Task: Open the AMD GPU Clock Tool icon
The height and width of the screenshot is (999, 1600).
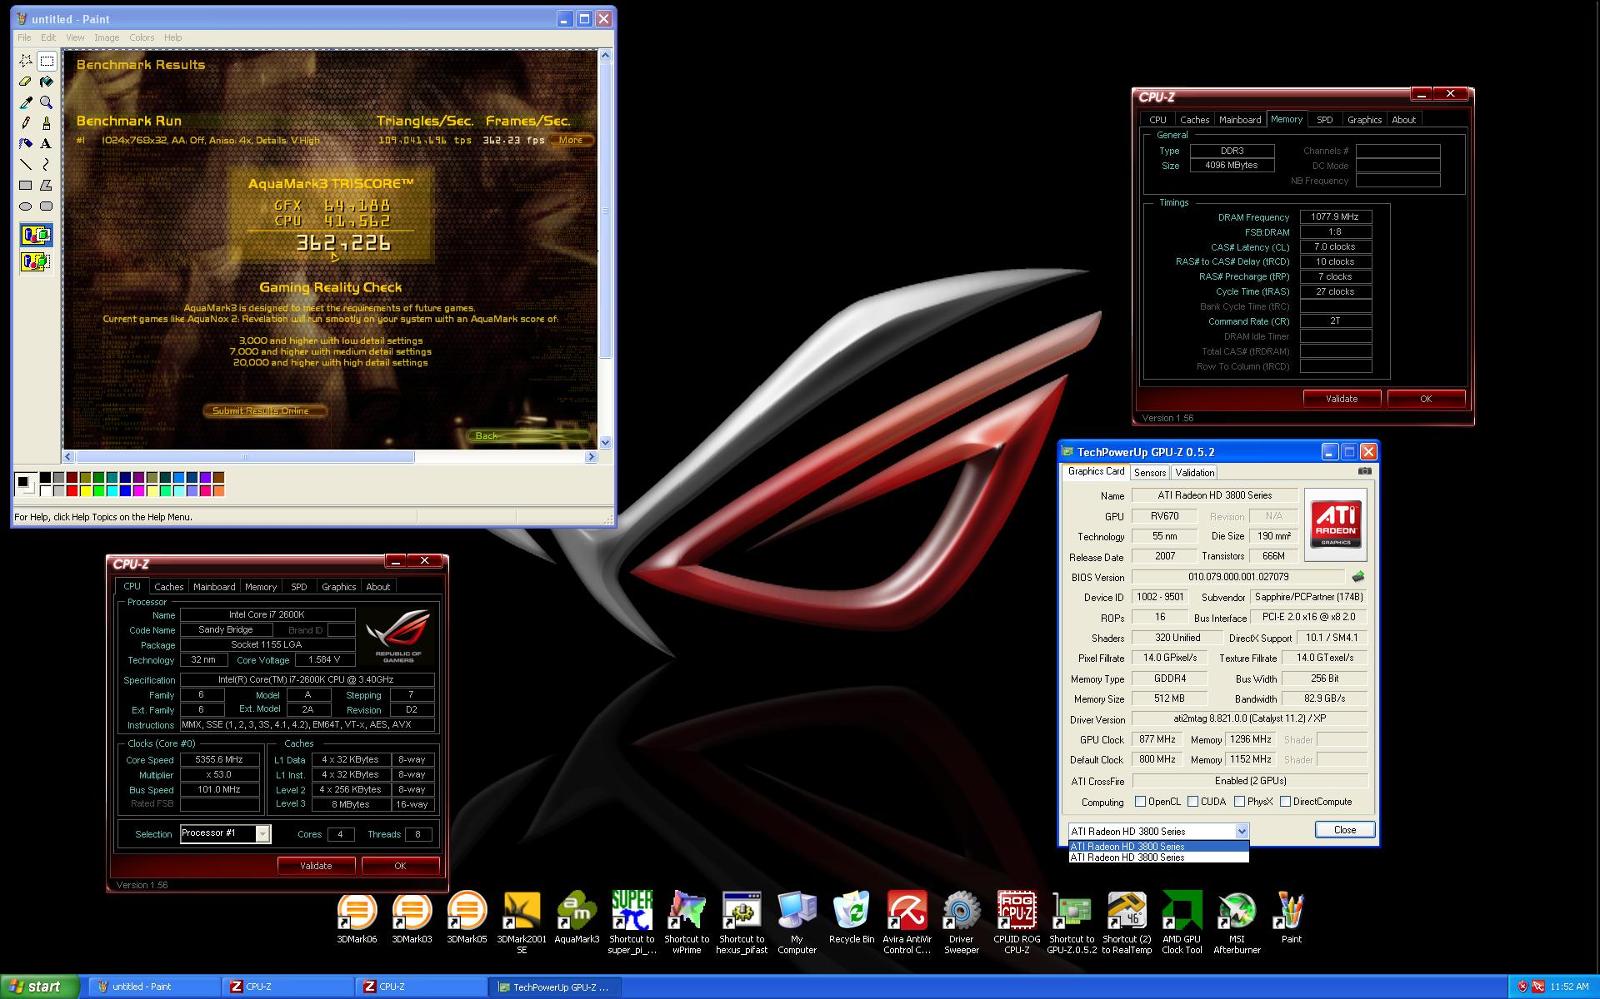Action: 1182,922
